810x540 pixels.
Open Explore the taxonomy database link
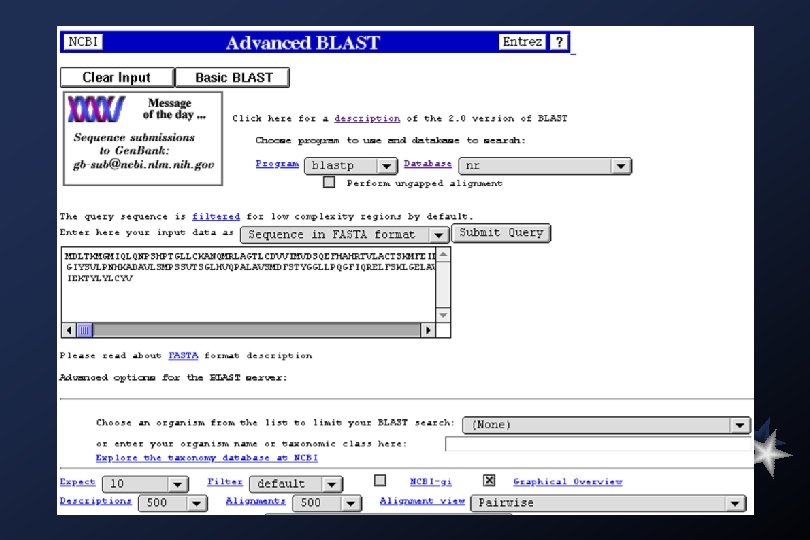pos(207,458)
